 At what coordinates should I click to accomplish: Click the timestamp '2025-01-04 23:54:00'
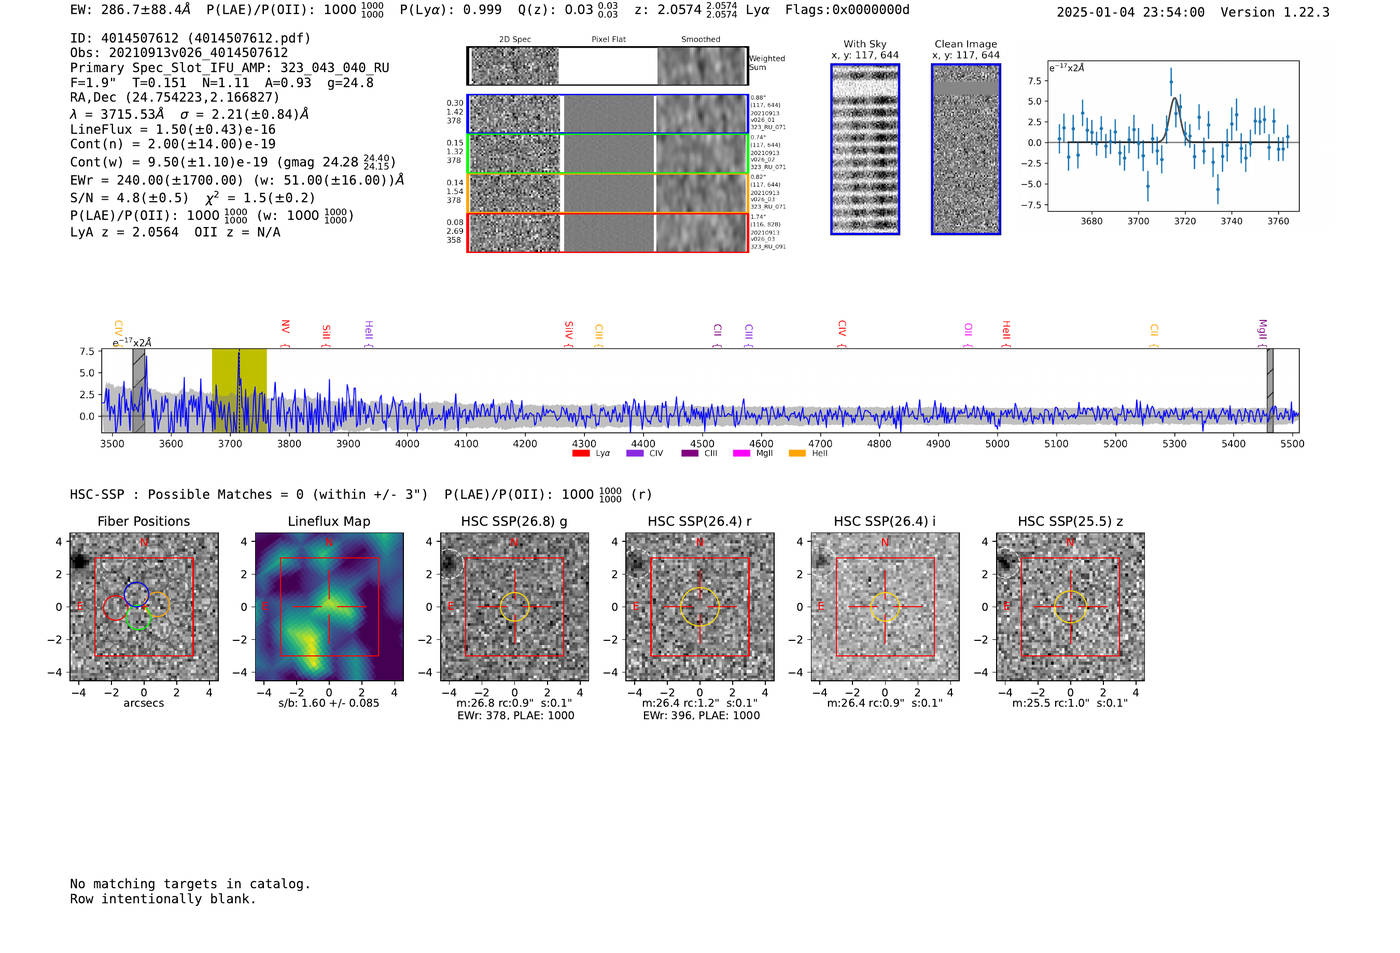coord(1130,12)
